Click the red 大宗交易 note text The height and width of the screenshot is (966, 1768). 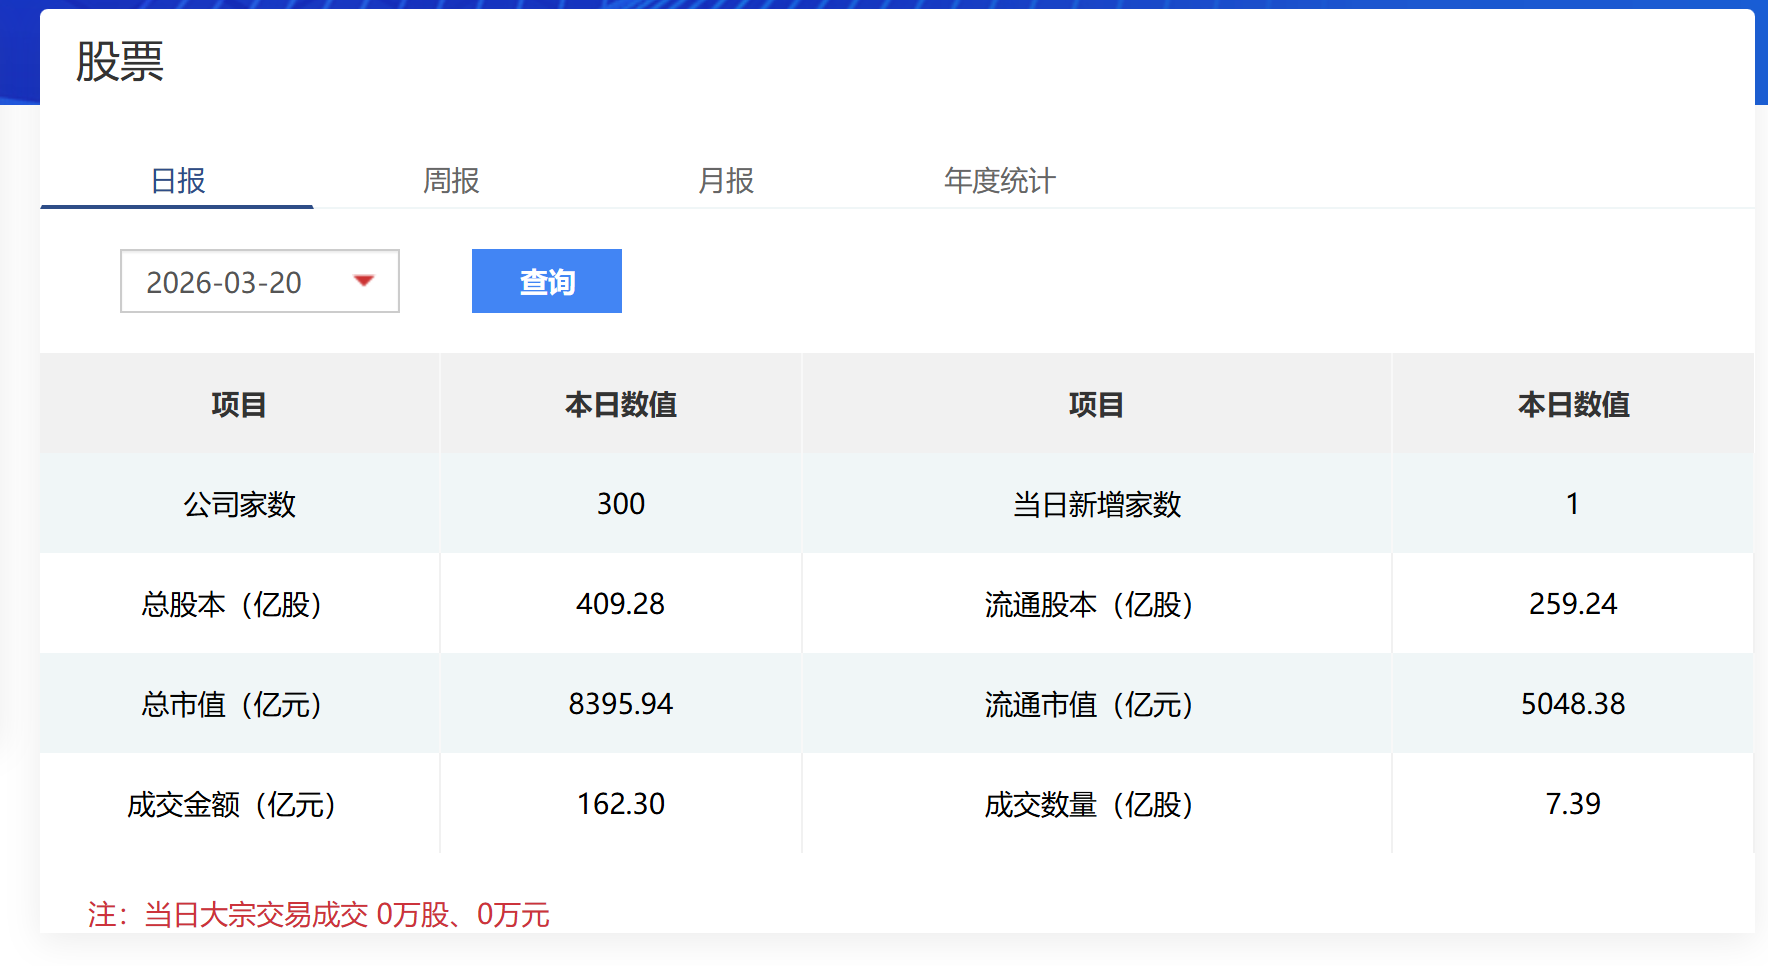pyautogui.click(x=319, y=914)
